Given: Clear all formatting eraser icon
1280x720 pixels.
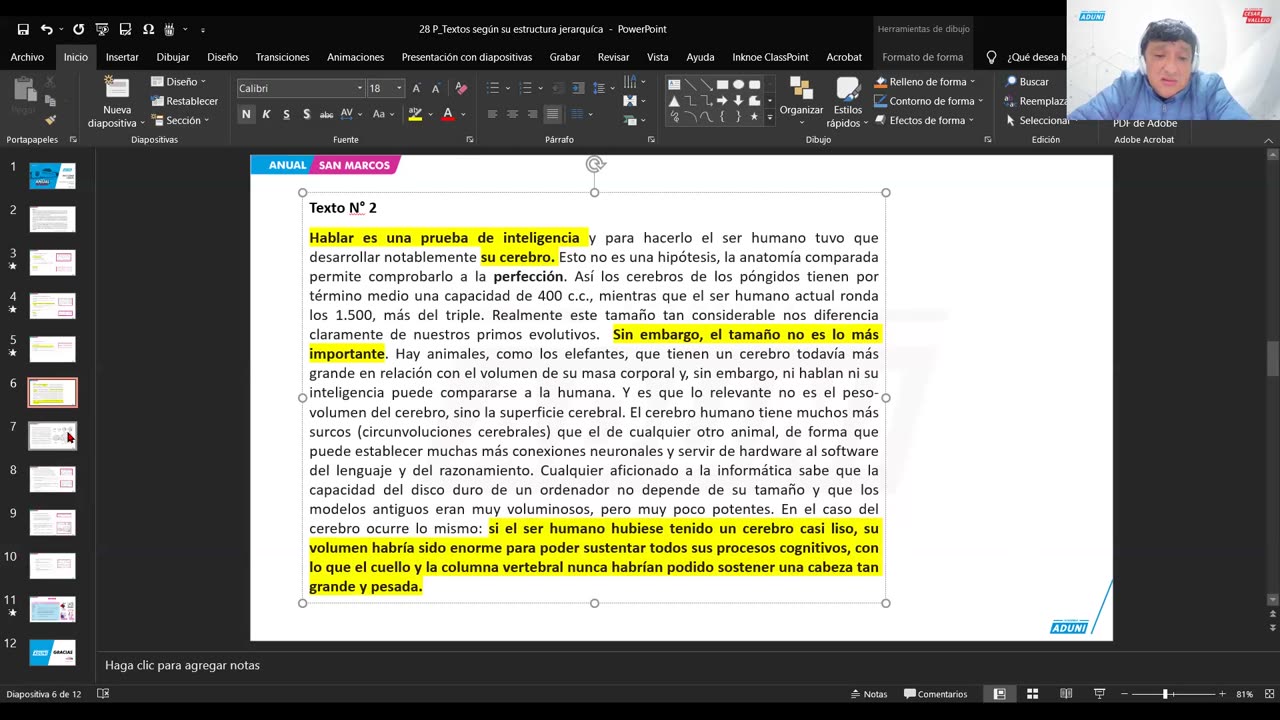Looking at the screenshot, I should click(461, 88).
